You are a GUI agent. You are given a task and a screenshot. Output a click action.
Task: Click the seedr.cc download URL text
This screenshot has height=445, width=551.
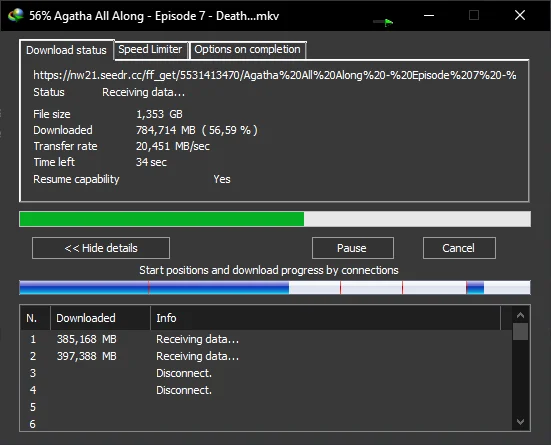point(275,75)
